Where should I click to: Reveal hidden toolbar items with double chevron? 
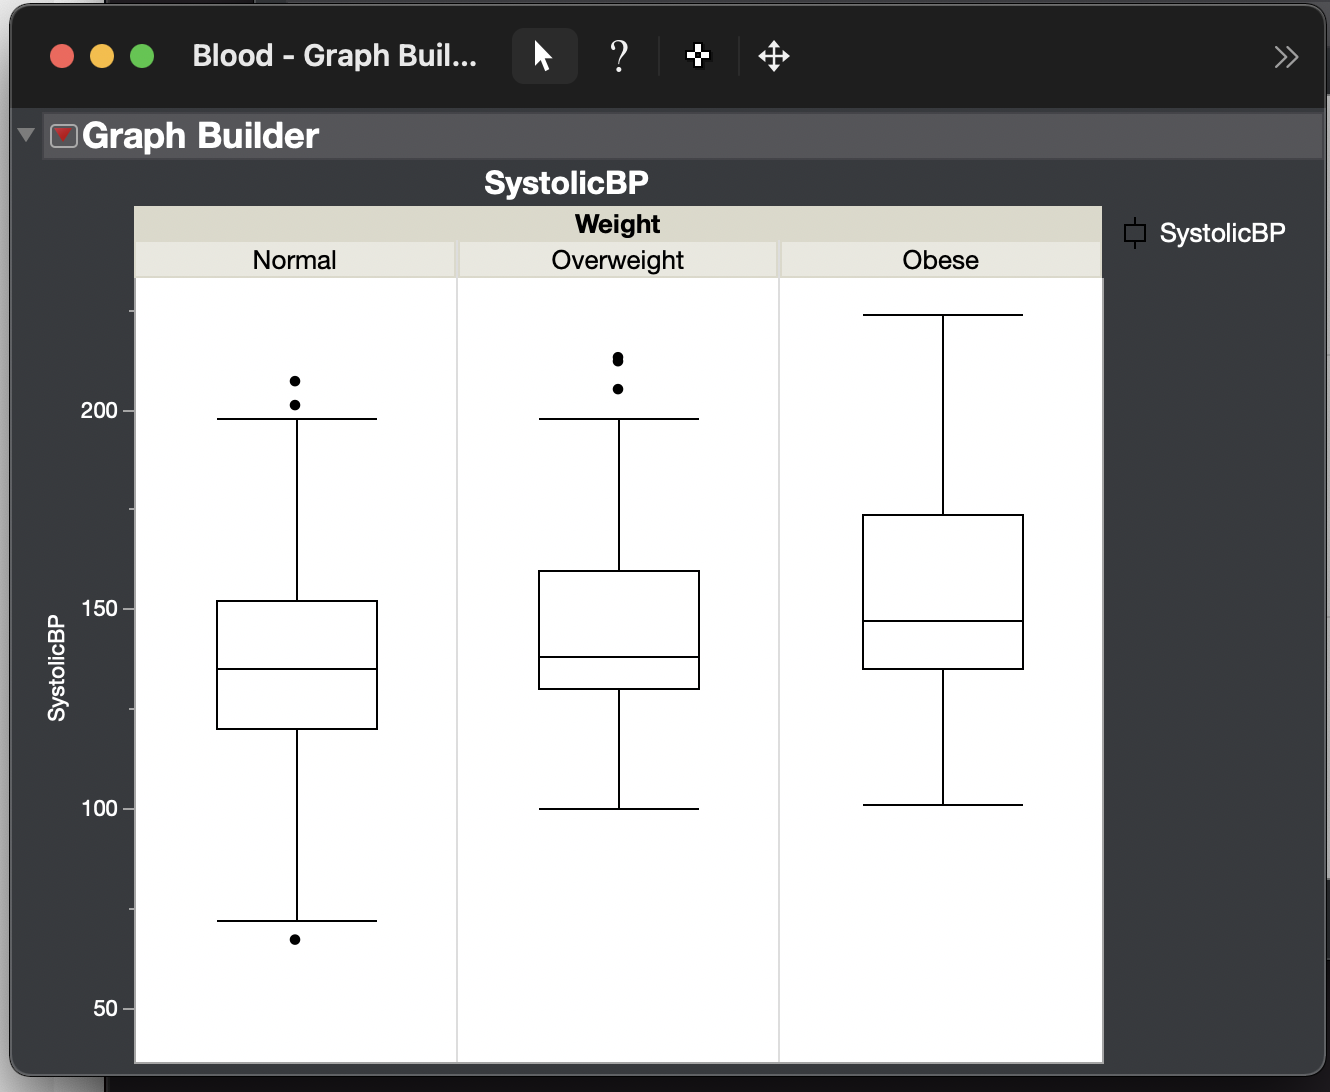tap(1286, 56)
